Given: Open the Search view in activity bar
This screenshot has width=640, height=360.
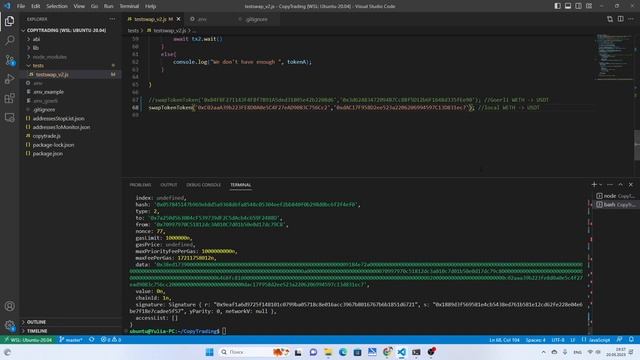Looking at the screenshot, I should [x=9, y=40].
